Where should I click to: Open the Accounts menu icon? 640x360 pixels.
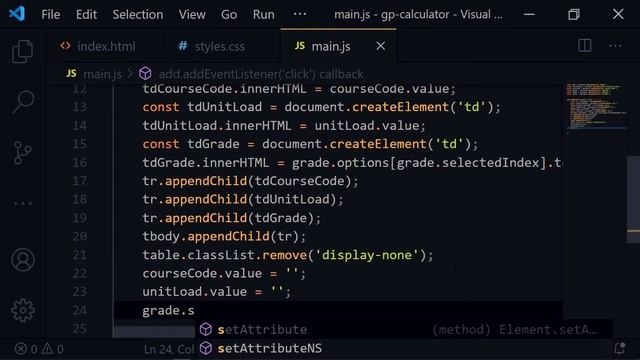tap(22, 260)
